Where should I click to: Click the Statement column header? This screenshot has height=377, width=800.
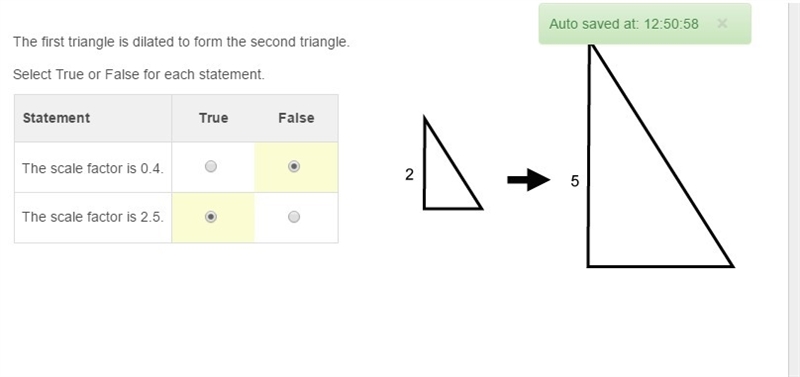tap(56, 118)
